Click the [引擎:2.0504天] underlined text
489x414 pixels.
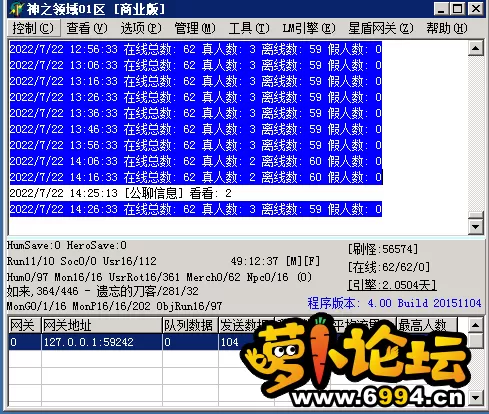(x=392, y=285)
